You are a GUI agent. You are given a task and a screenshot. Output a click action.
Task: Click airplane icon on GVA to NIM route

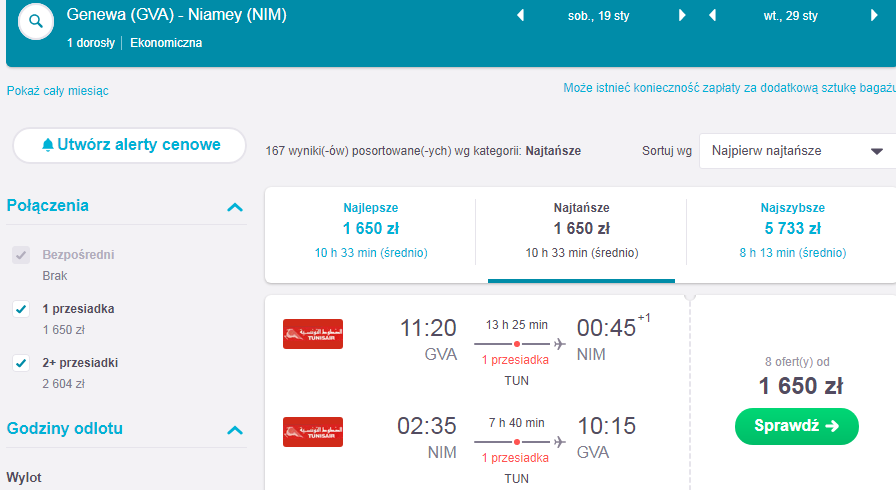[x=559, y=344]
